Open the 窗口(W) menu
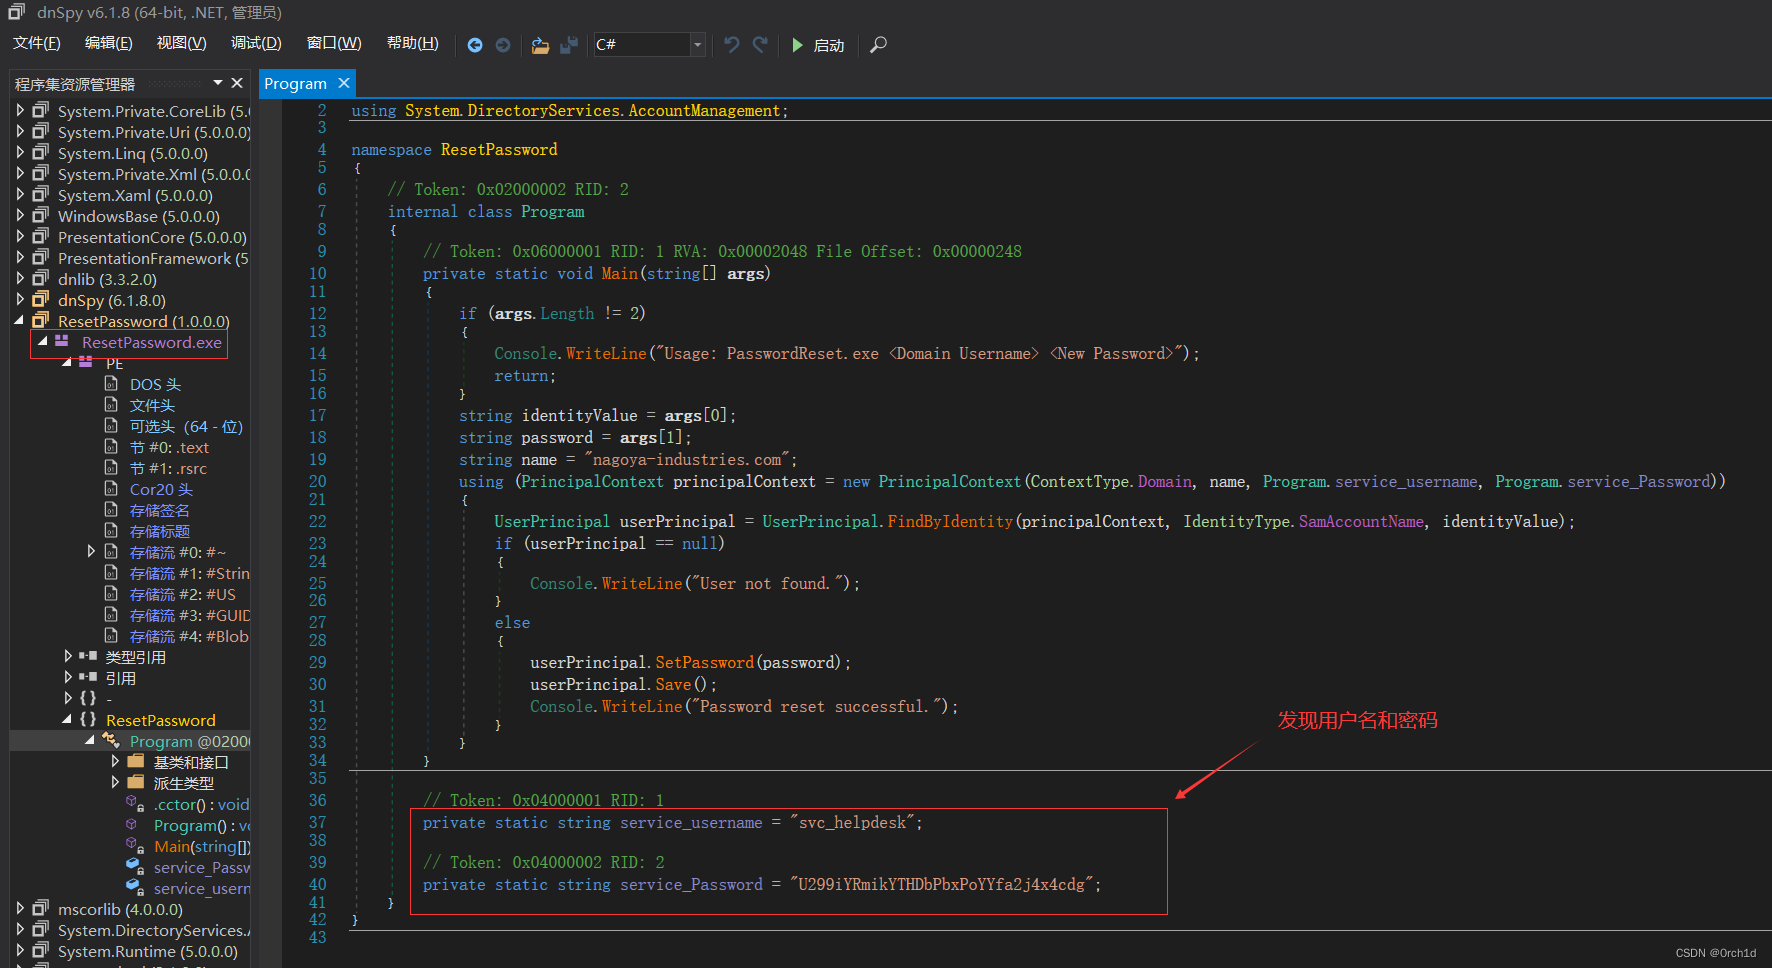 coord(334,43)
